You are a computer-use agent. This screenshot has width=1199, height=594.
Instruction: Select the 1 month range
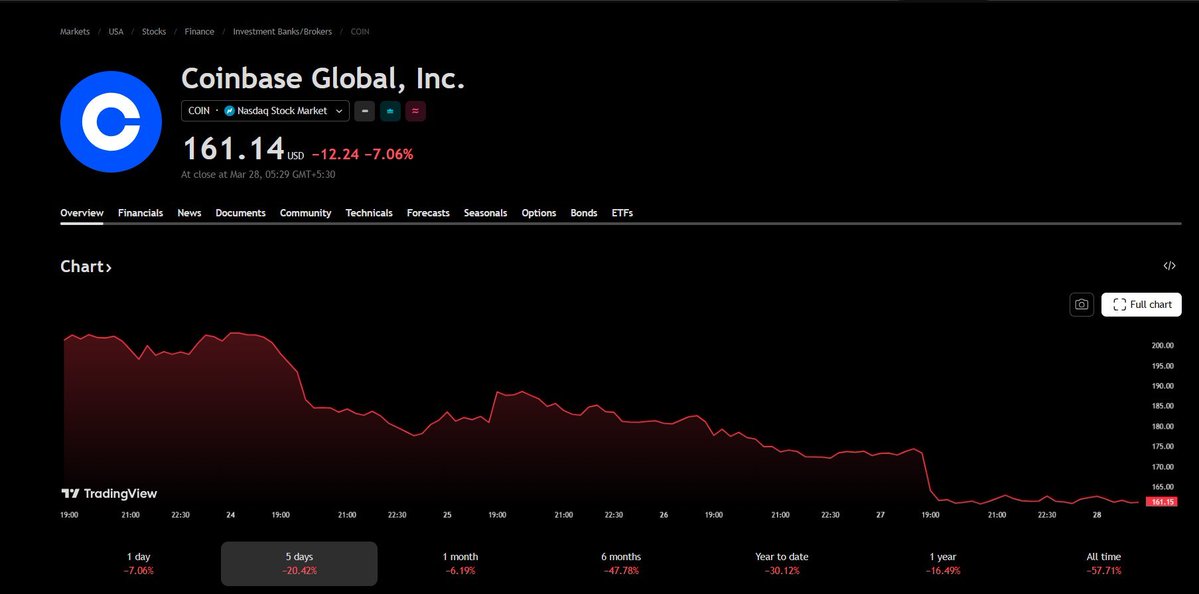point(460,563)
